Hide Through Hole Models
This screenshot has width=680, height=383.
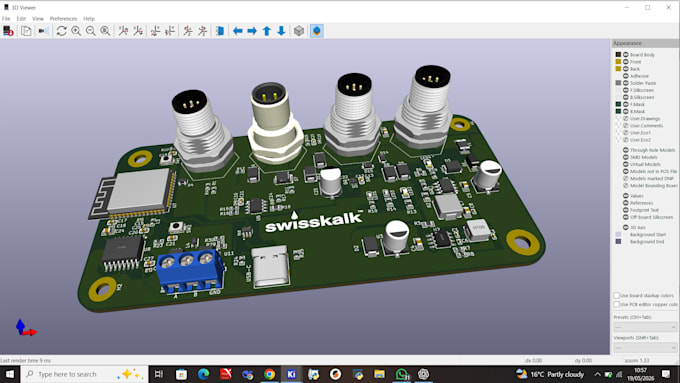626,150
